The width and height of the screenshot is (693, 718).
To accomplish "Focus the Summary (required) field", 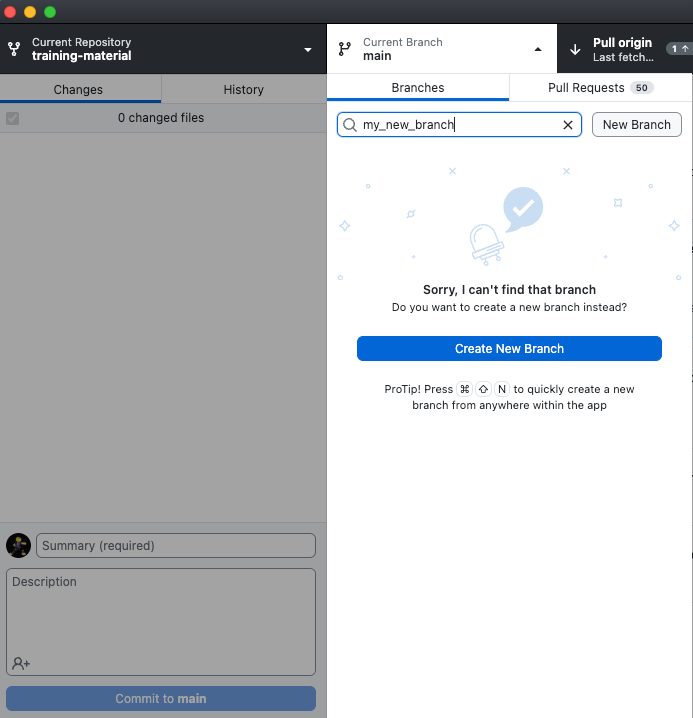I will (x=176, y=545).
